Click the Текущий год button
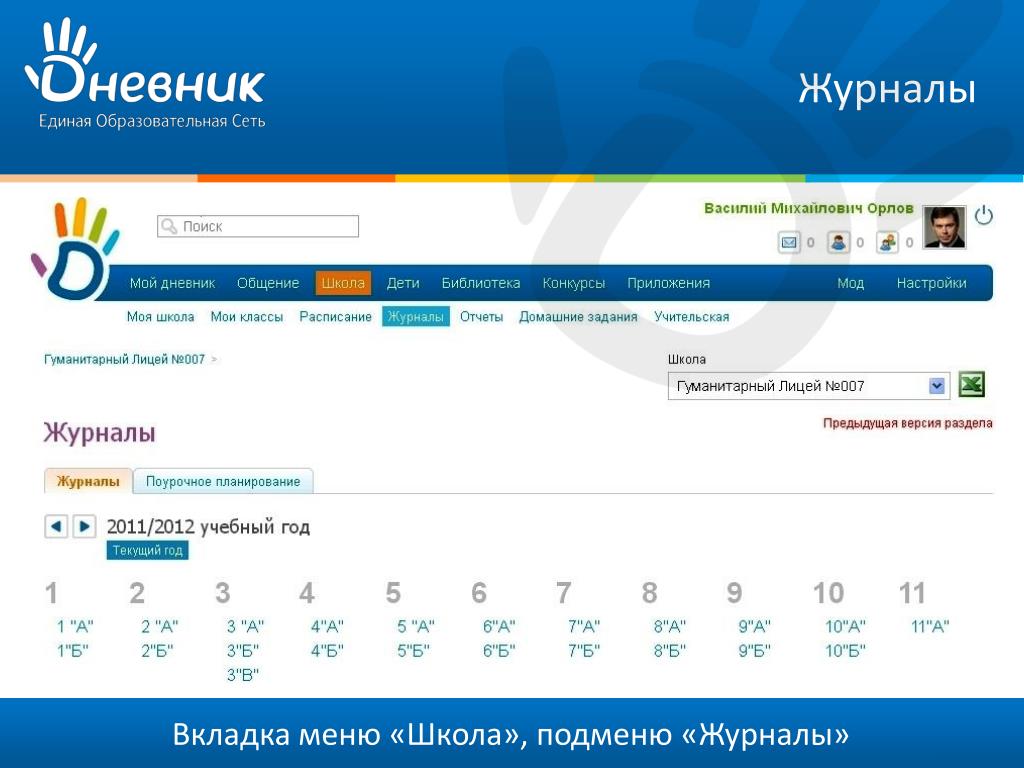 [148, 550]
